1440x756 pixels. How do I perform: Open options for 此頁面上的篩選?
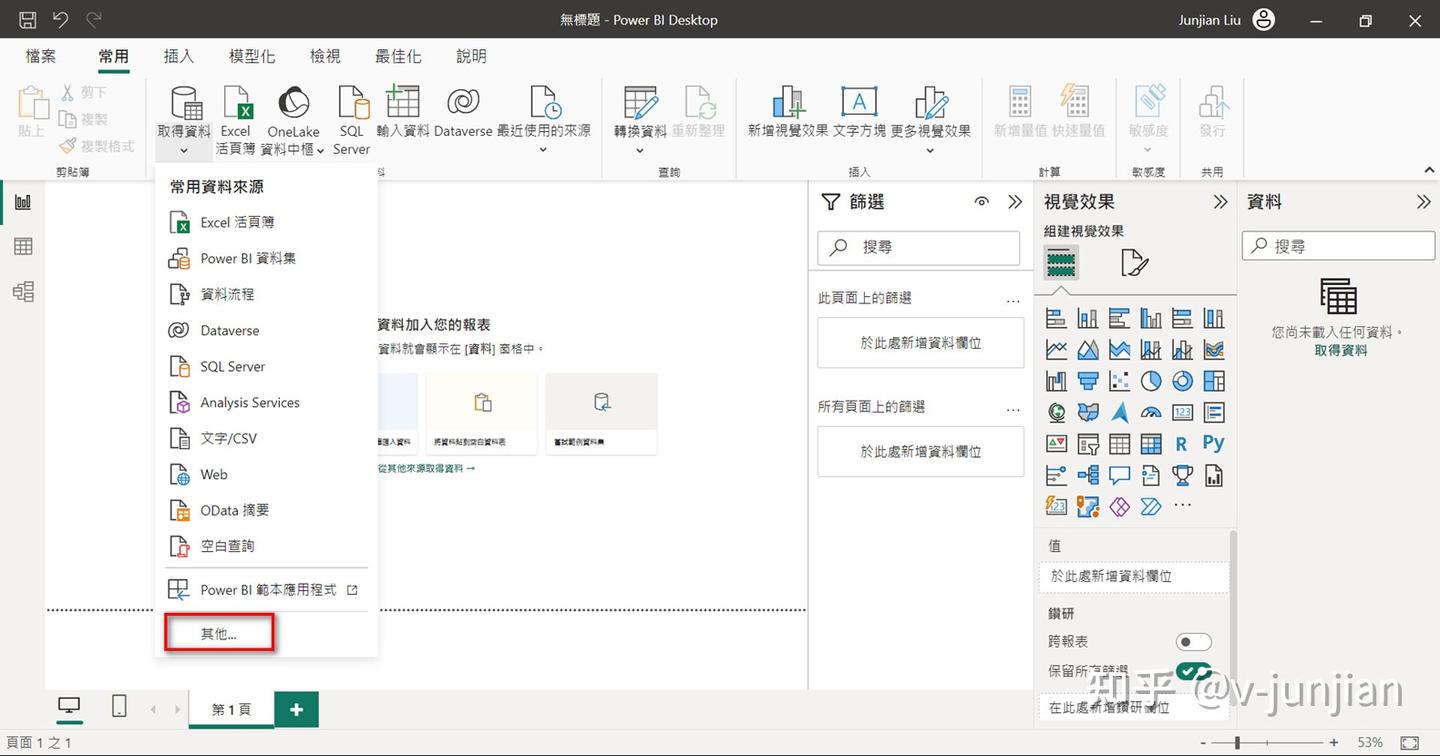(x=1012, y=298)
